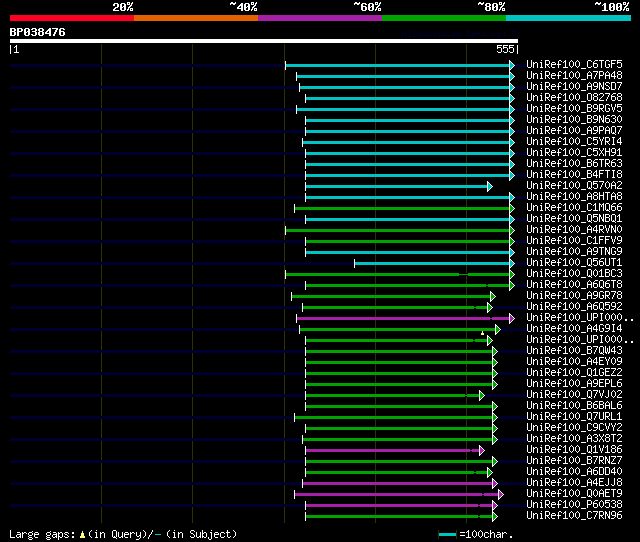The image size is (640, 542).
Task: Select the UniRef100_B9RGV5 label
Action: point(574,109)
